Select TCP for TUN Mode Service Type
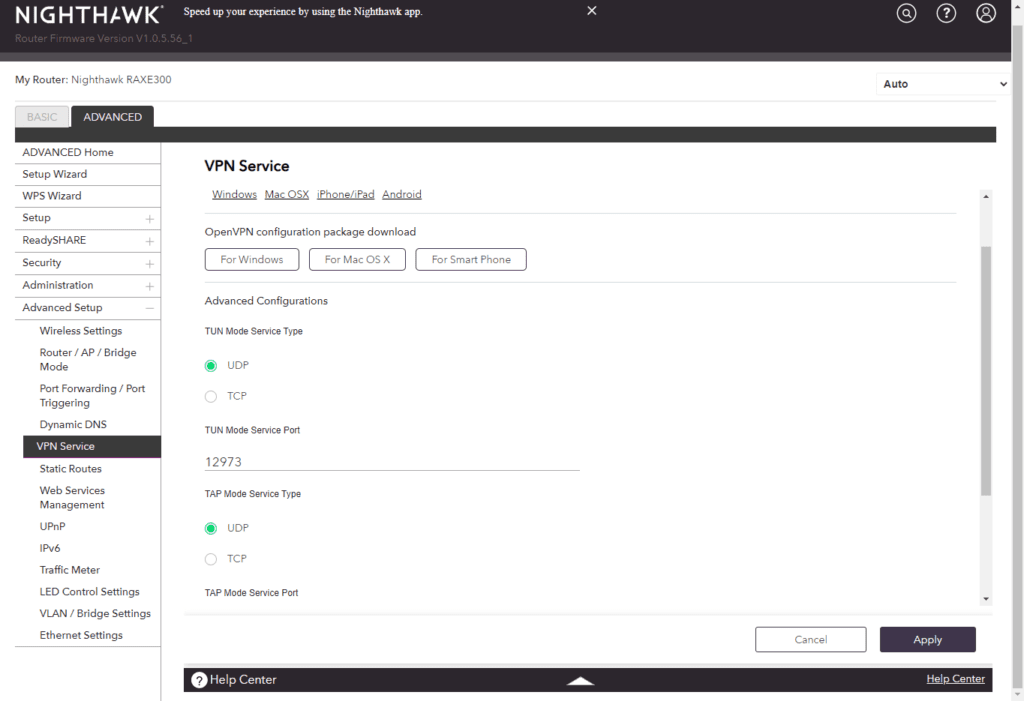This screenshot has height=701, width=1024. coord(211,397)
